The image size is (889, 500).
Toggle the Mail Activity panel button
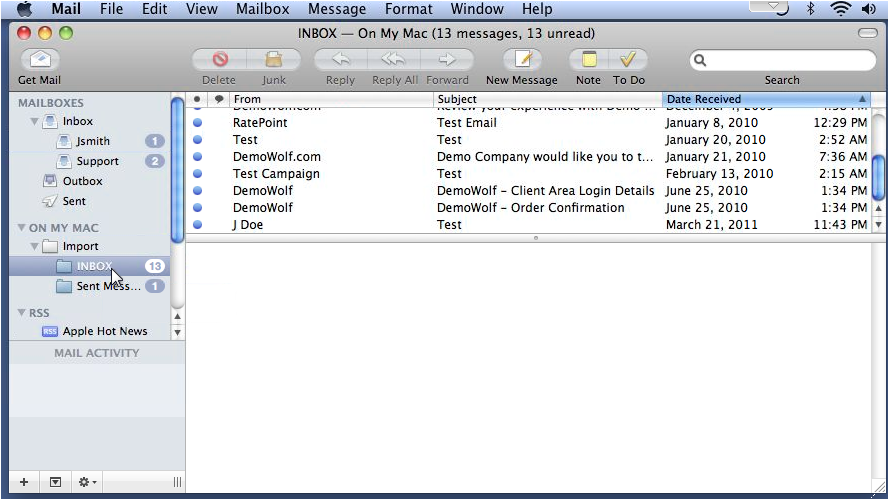point(55,482)
